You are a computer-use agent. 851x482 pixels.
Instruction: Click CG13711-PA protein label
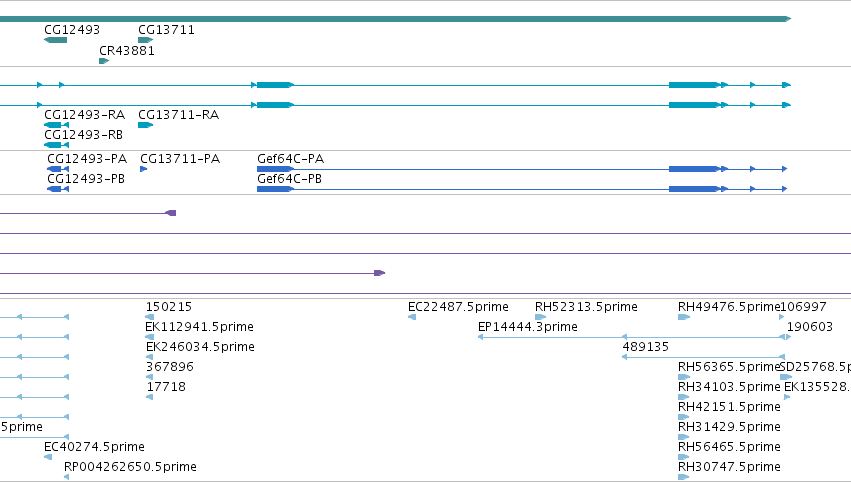coord(180,159)
